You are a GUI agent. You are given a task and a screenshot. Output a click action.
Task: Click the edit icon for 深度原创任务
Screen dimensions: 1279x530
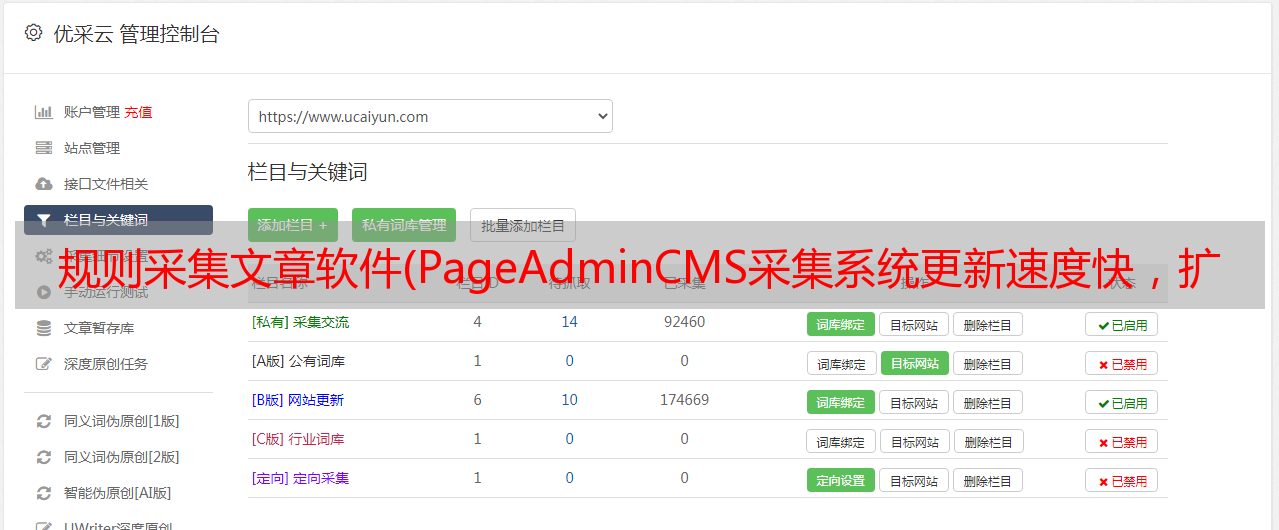[x=43, y=364]
